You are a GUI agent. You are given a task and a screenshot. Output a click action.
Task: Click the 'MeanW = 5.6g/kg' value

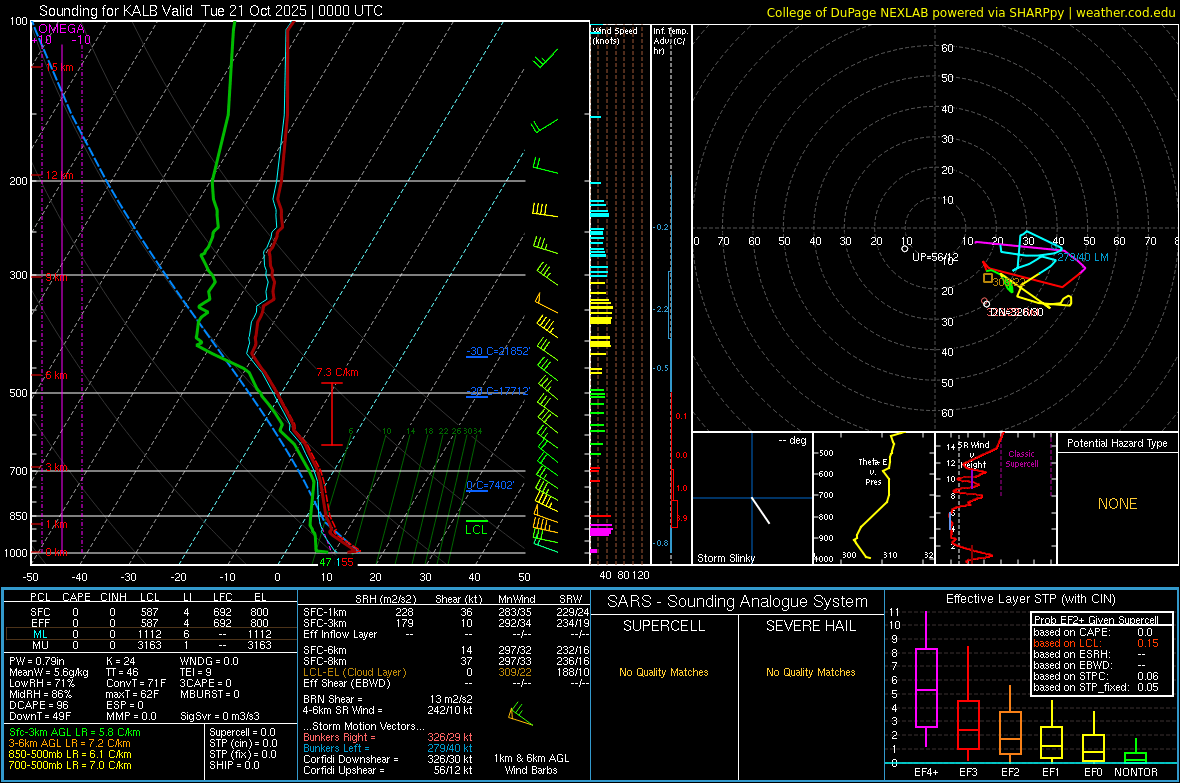[x=49, y=672]
